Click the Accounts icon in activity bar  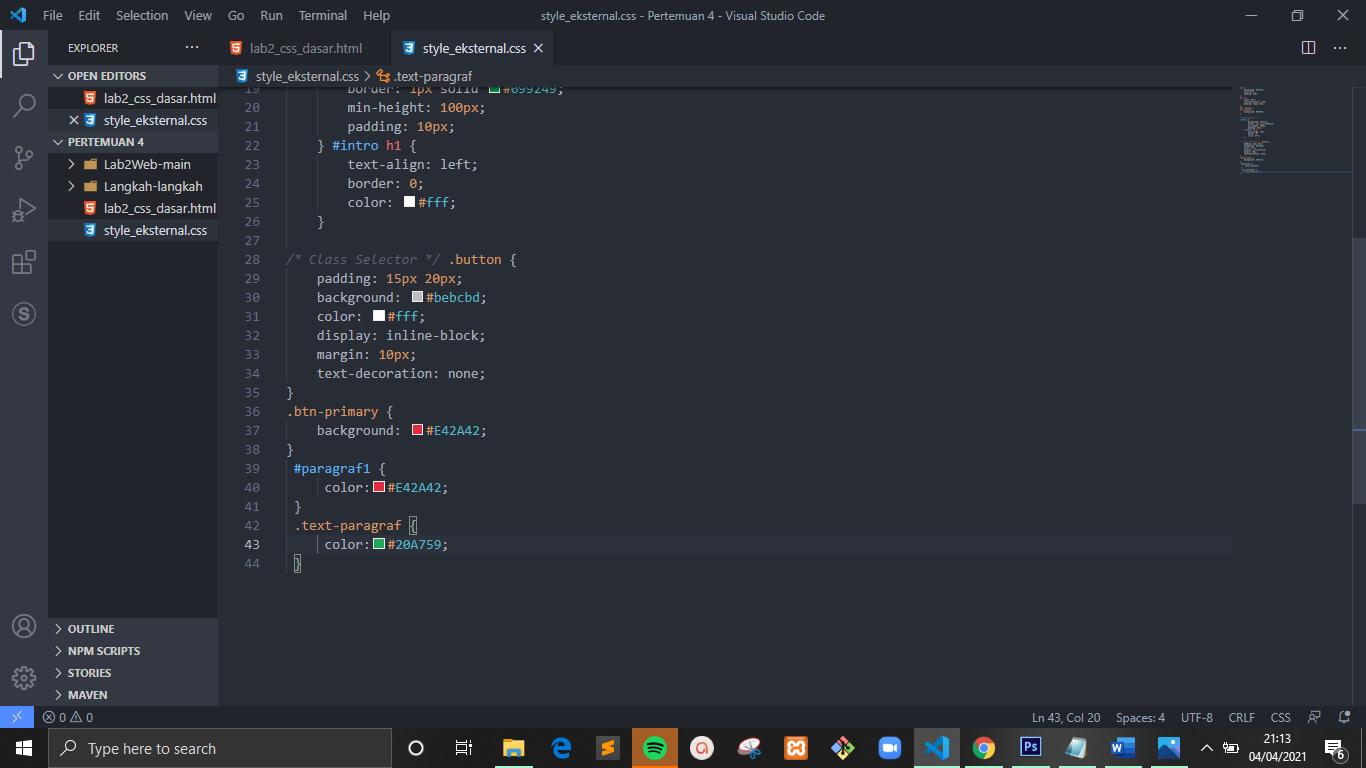23,628
